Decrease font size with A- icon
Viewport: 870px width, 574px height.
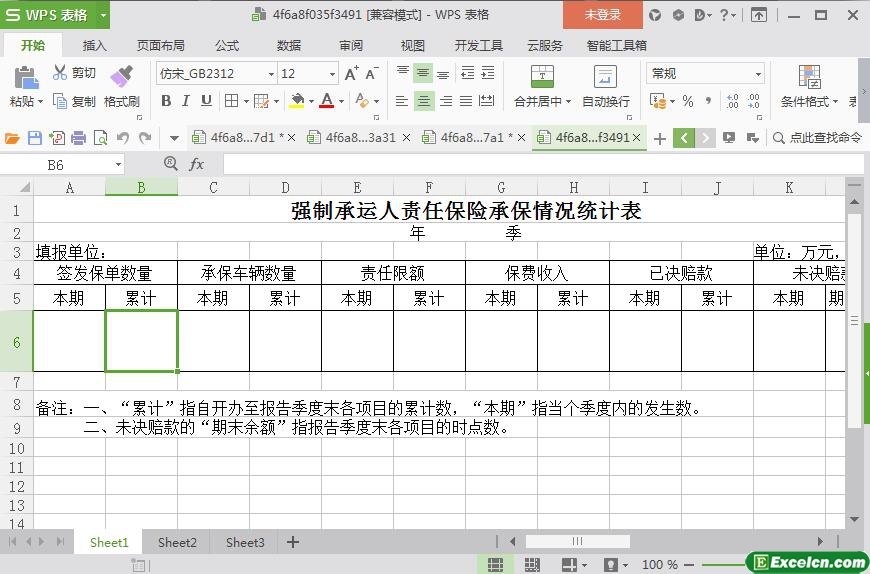pyautogui.click(x=371, y=73)
